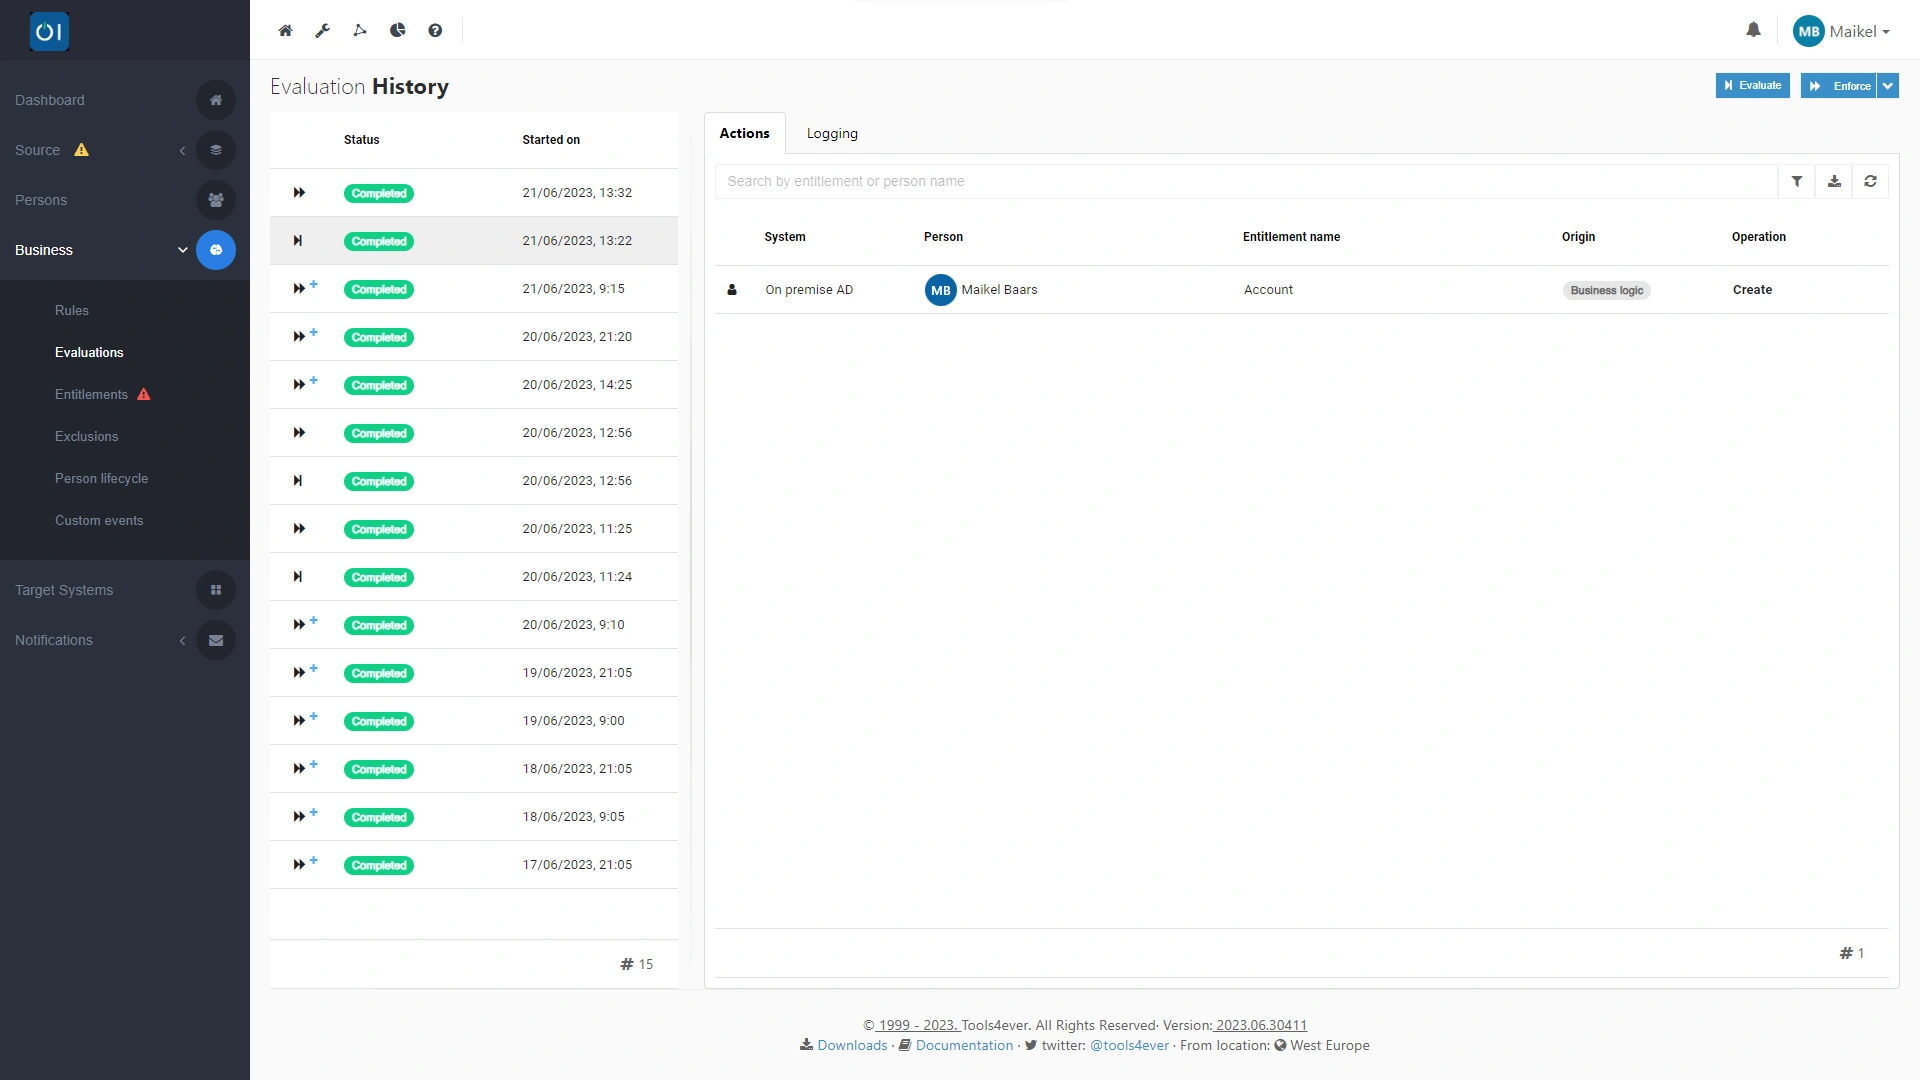The height and width of the screenshot is (1080, 1920).
Task: Download the actions list via download icon
Action: 1834,181
